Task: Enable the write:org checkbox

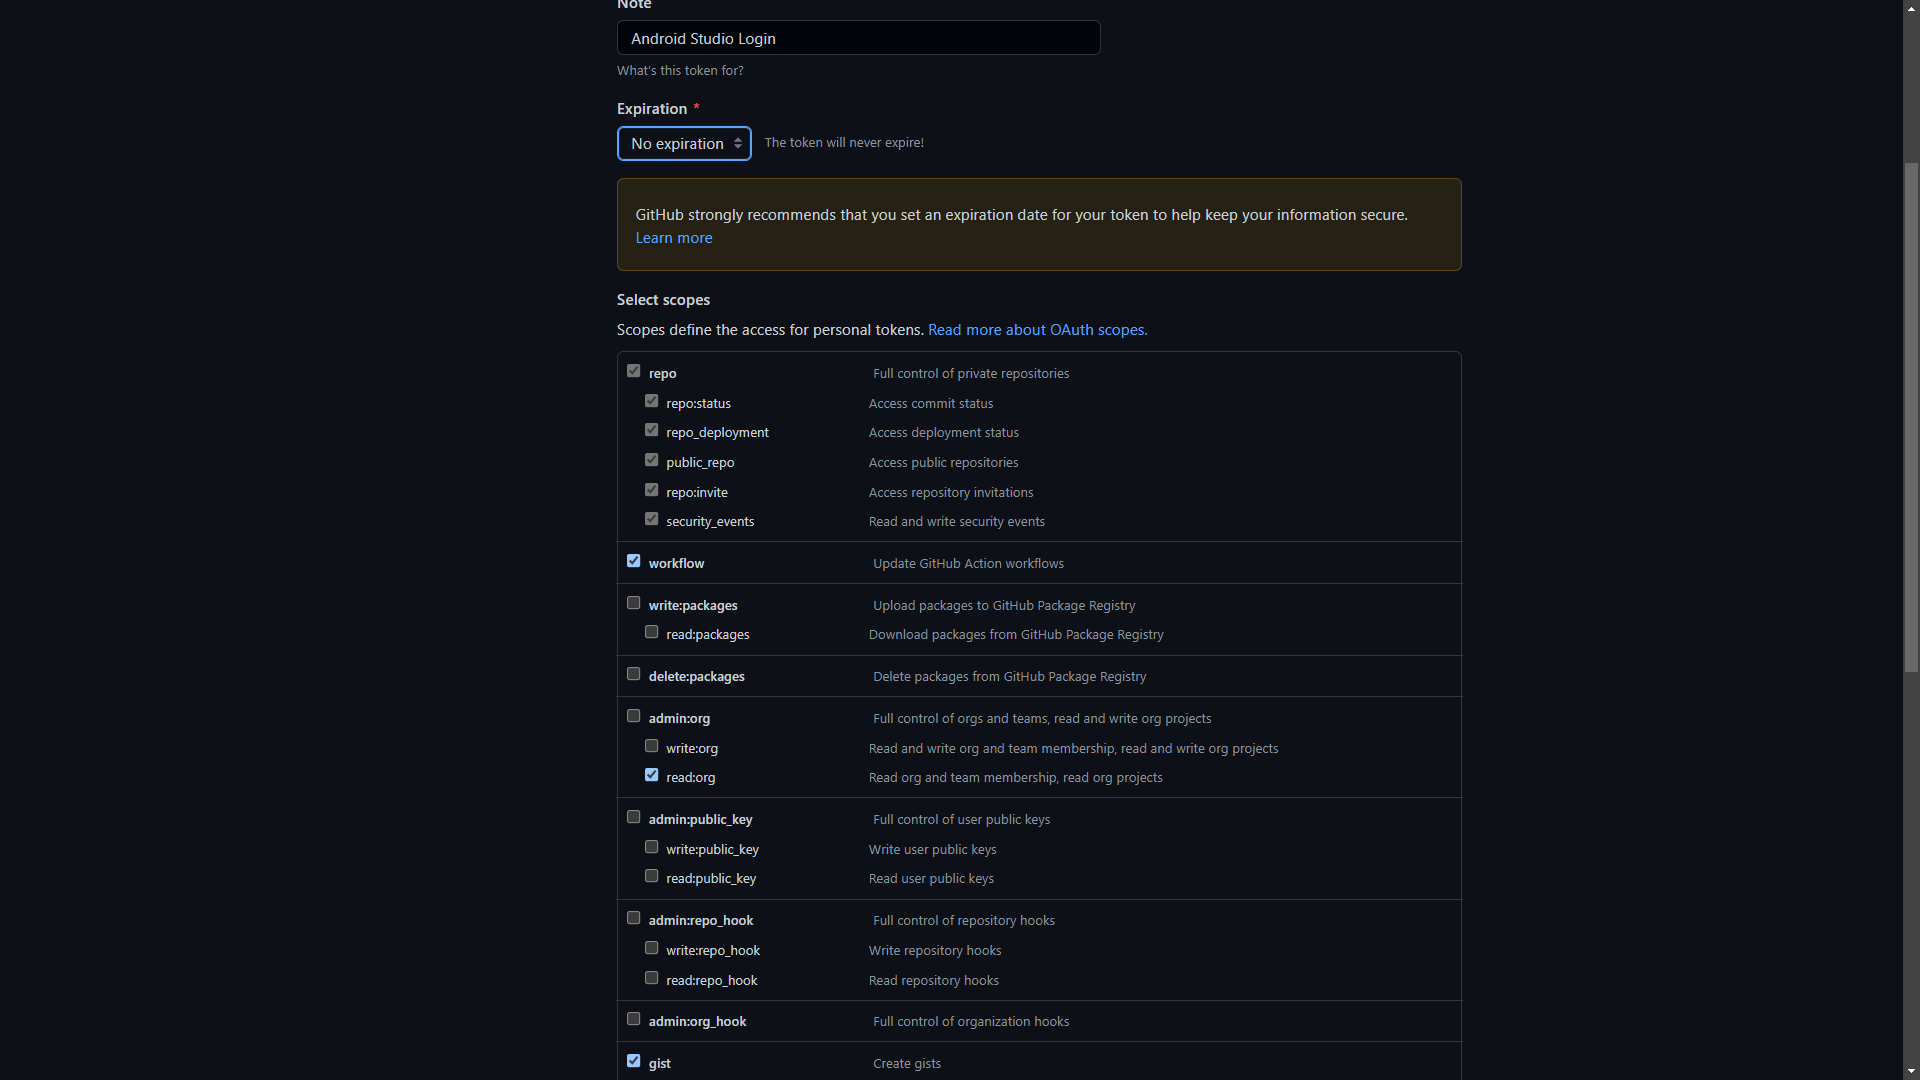Action: [x=651, y=745]
